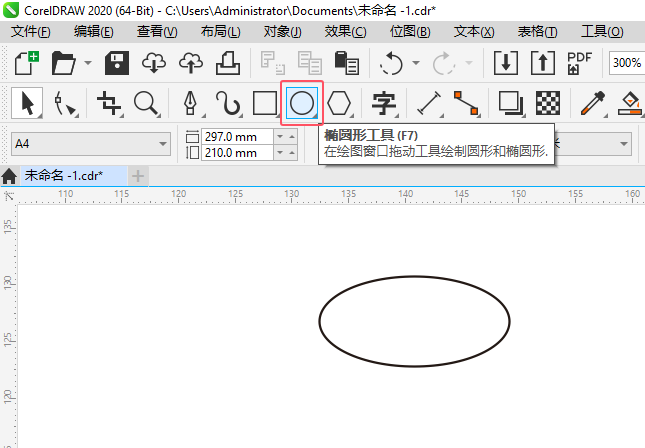Add a new document tab with plus
The width and height of the screenshot is (645, 448).
click(138, 176)
